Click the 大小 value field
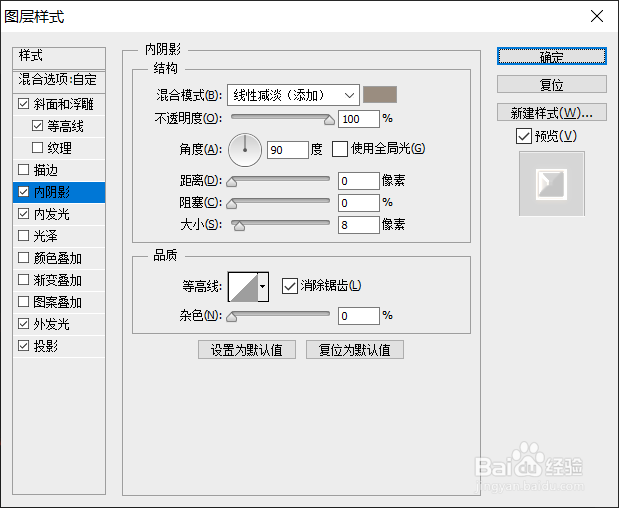The height and width of the screenshot is (508, 619). click(358, 225)
